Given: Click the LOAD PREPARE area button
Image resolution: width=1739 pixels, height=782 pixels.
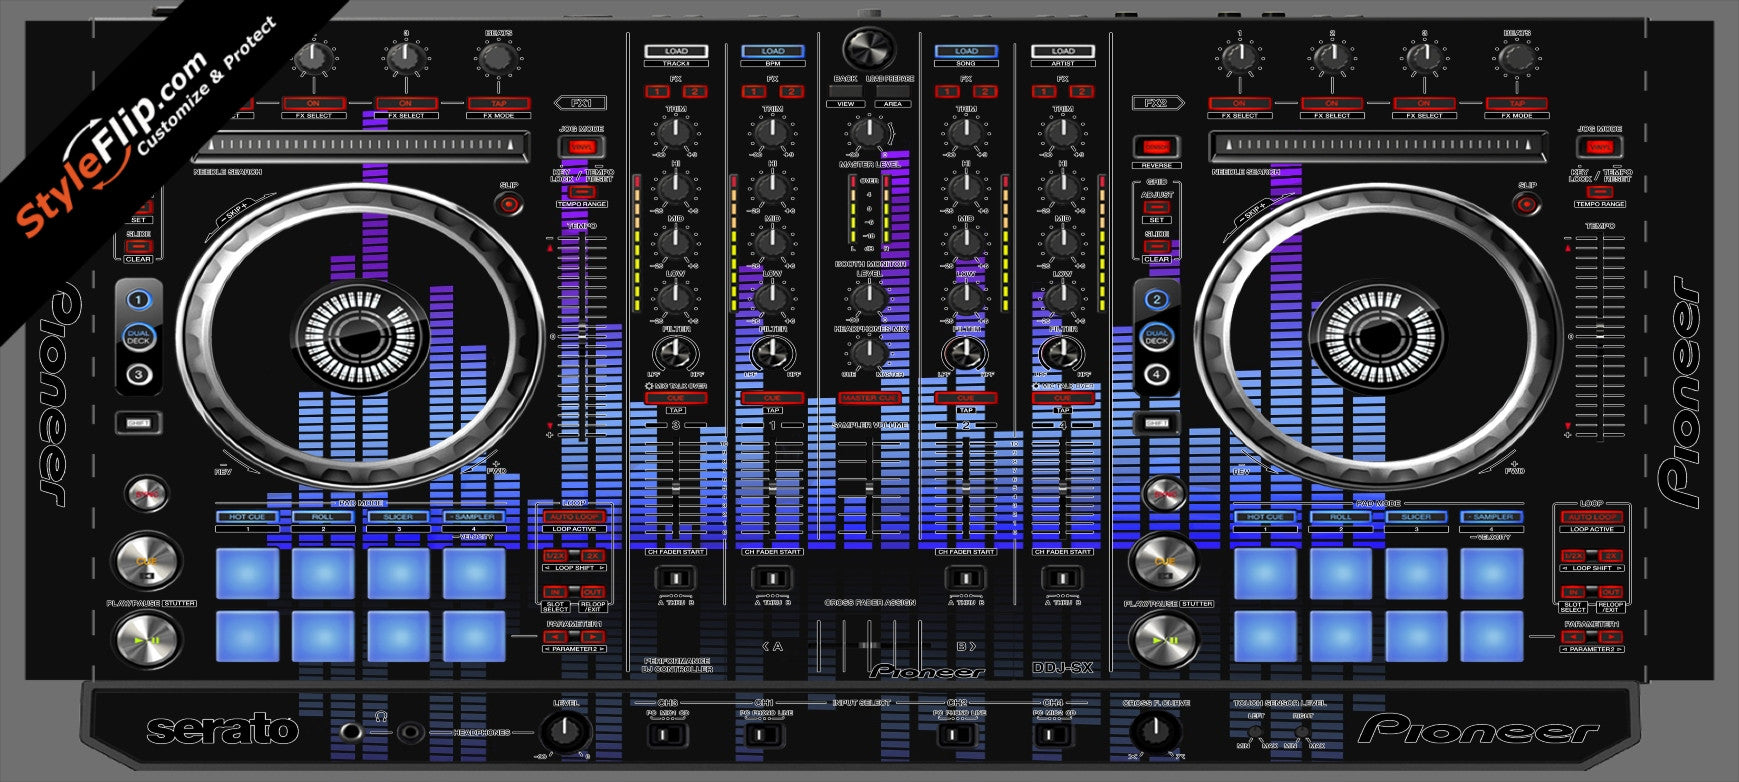Looking at the screenshot, I should point(892,91).
